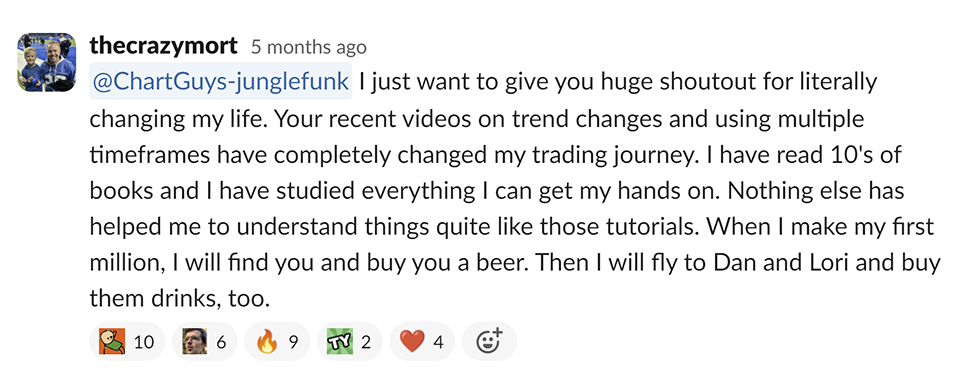The height and width of the screenshot is (390, 960).
Task: Click the message line starting "changing my life"
Action: tap(477, 118)
